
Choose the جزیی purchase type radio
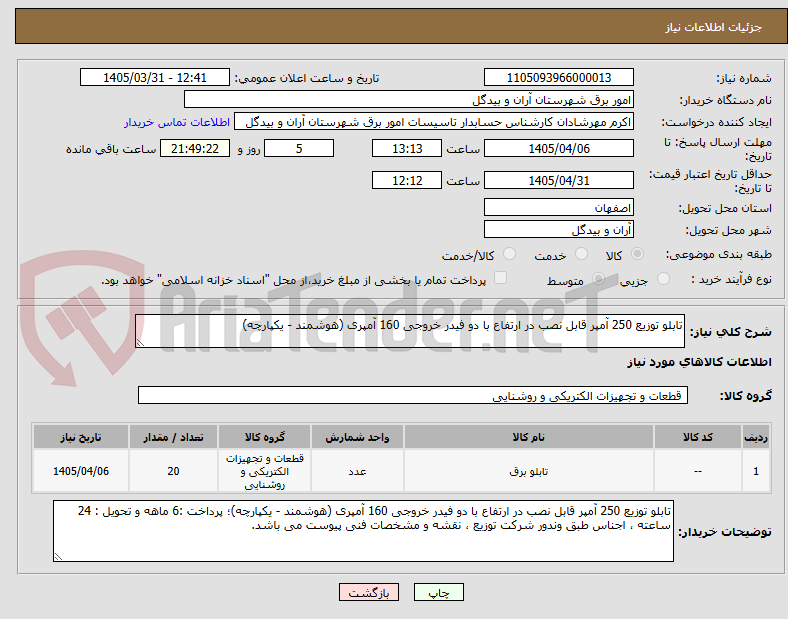click(663, 279)
